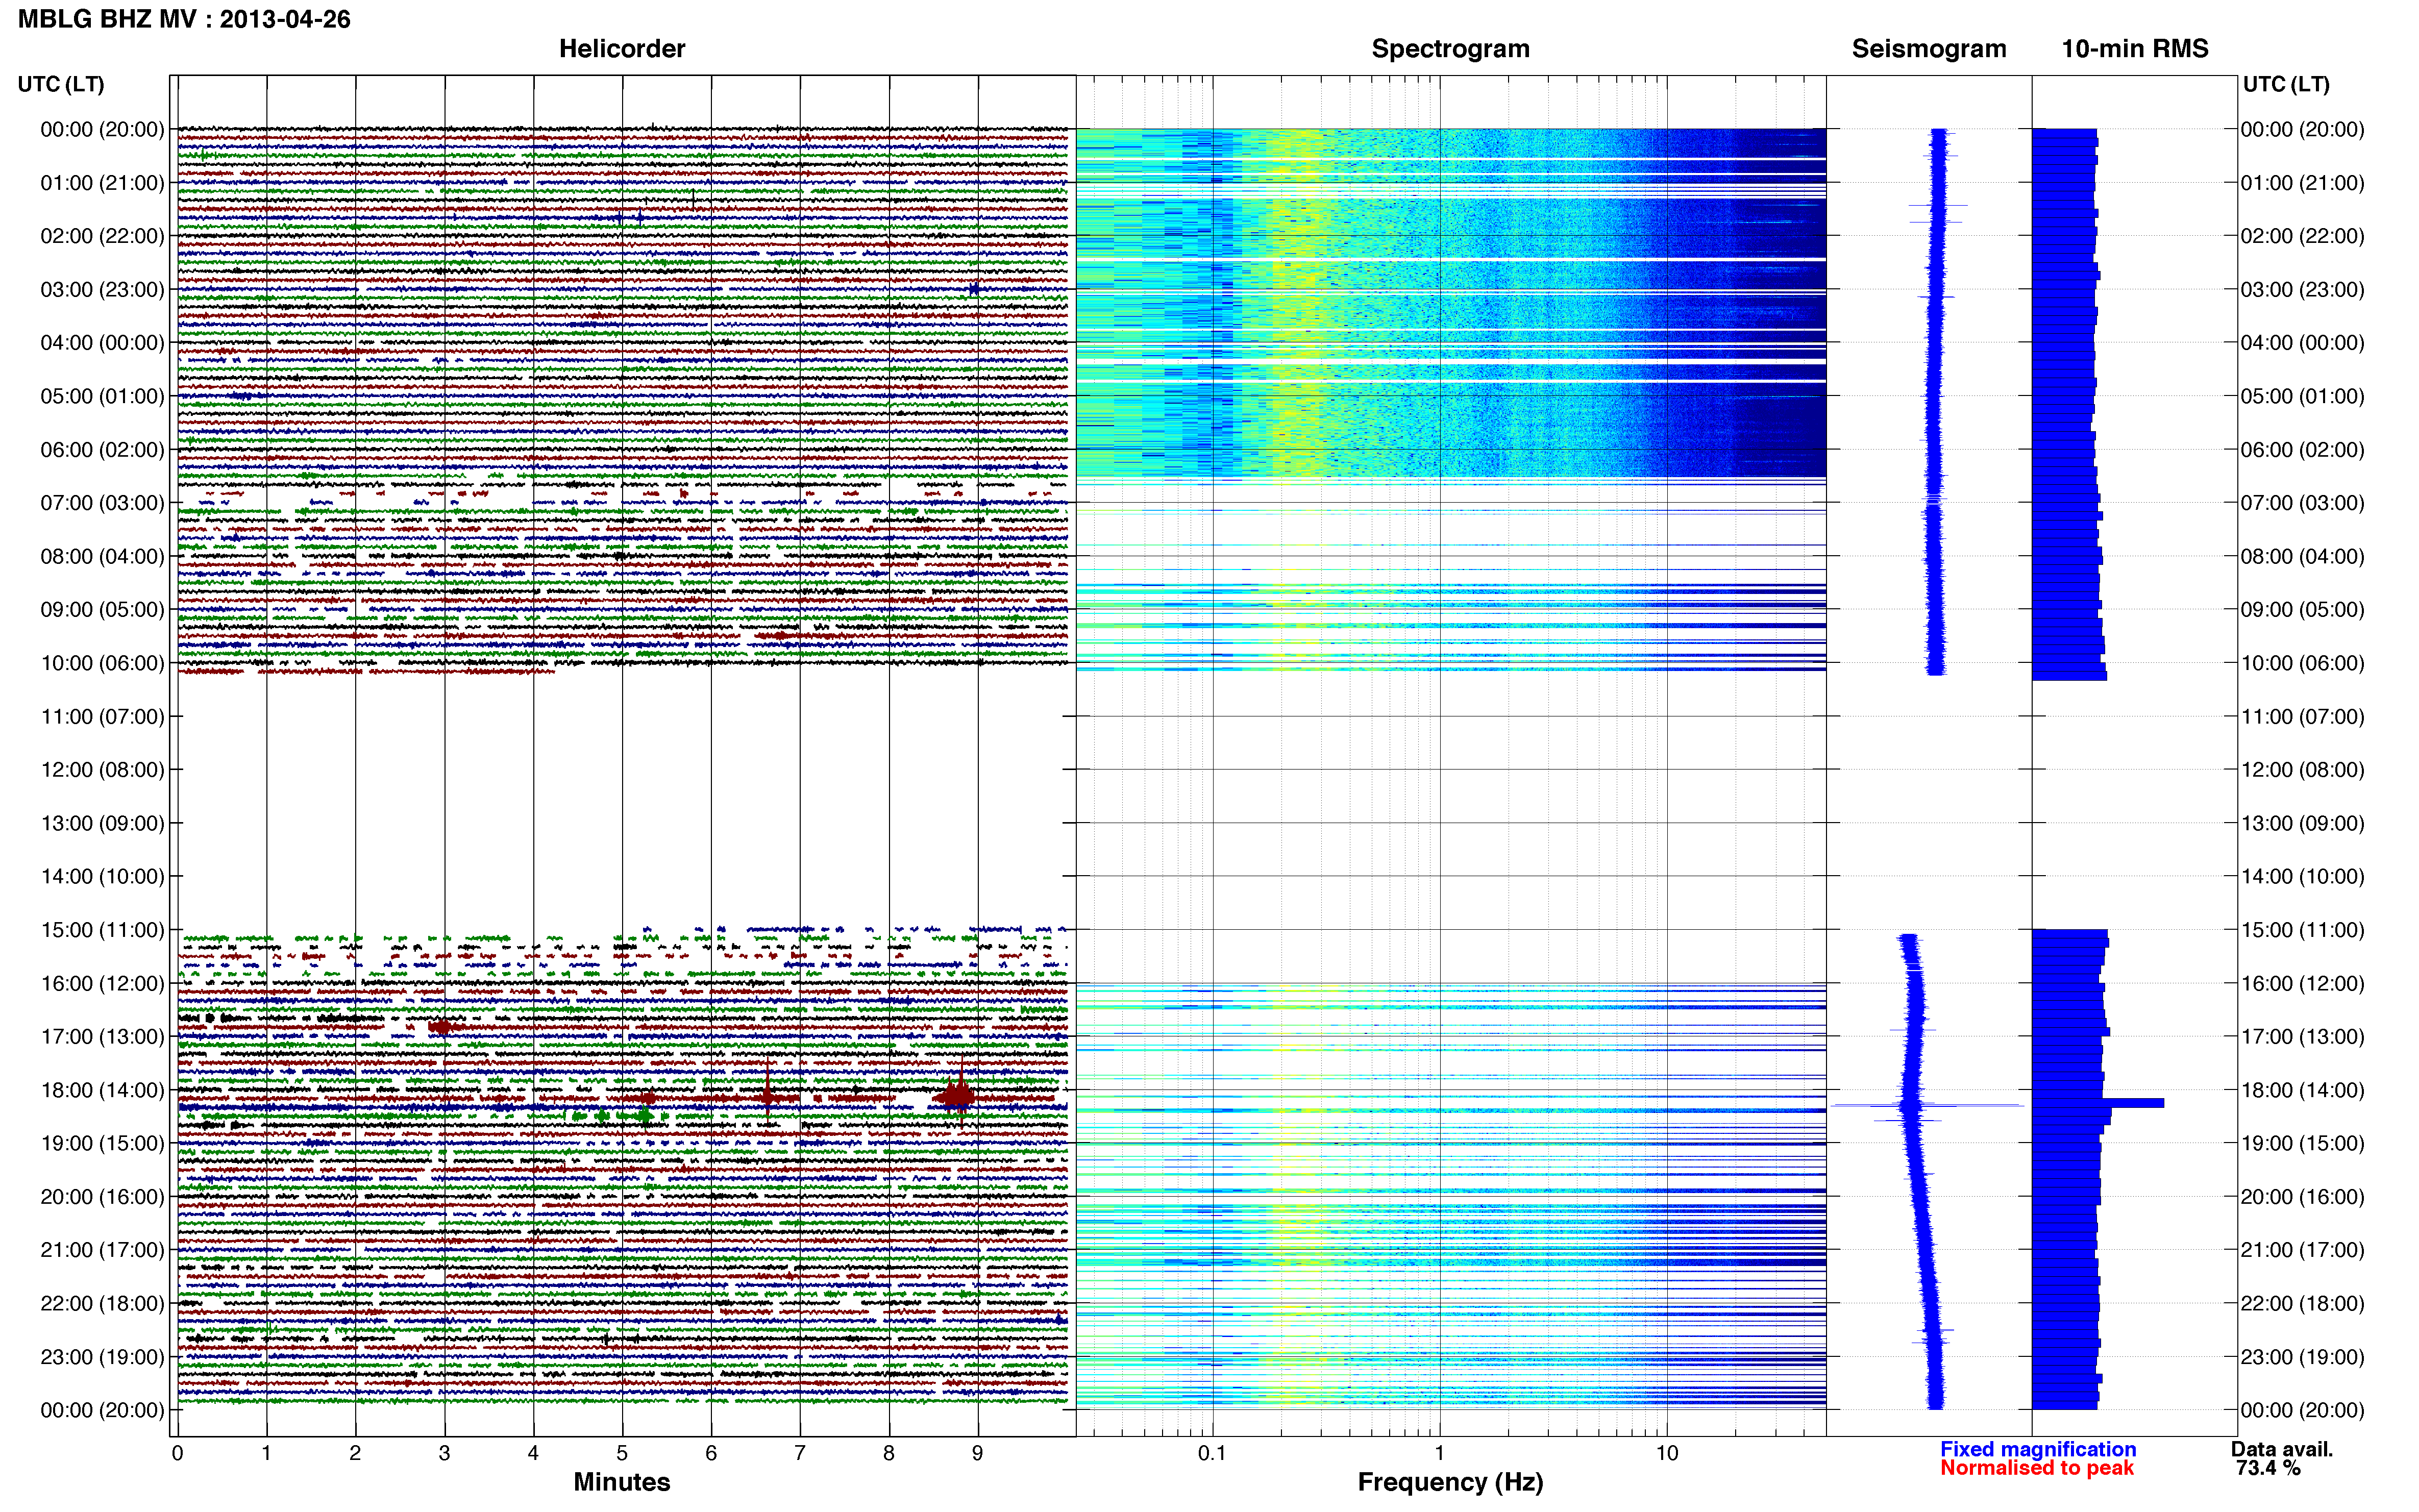
Task: Click the bottom left-axis '00:00 (20:00)' label
Action: click(102, 1410)
